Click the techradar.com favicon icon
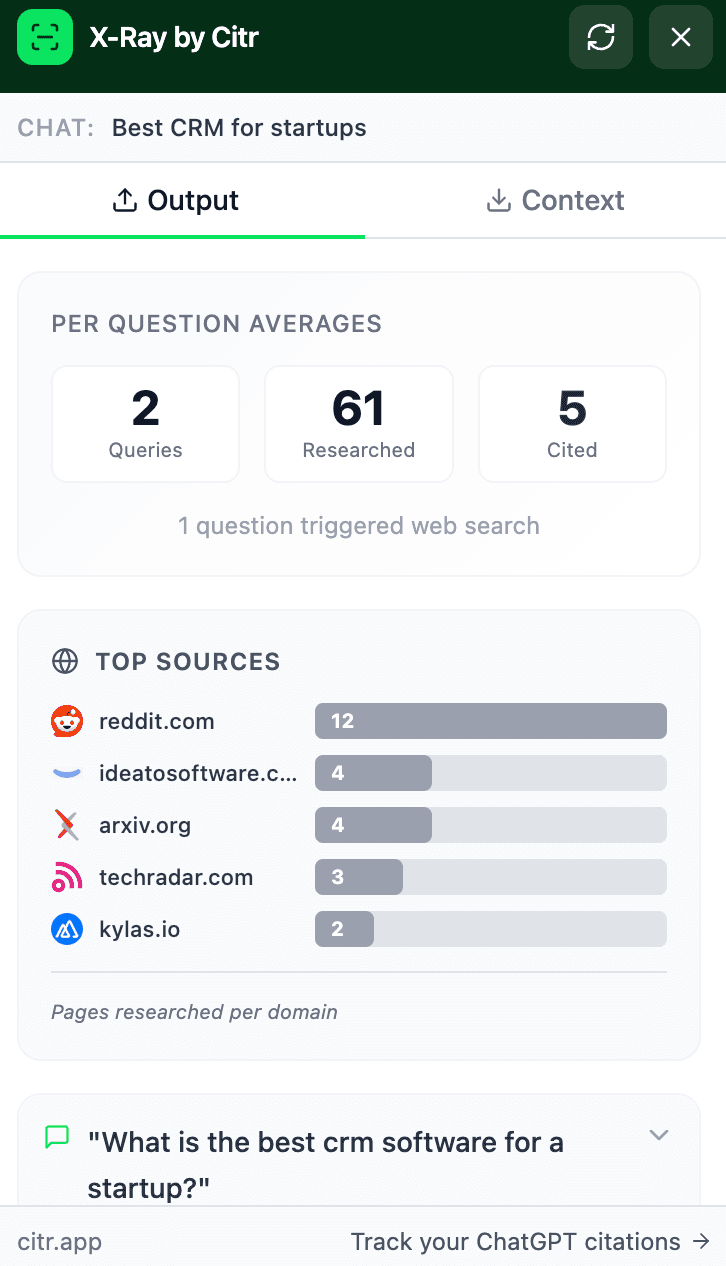This screenshot has height=1266, width=726. click(67, 877)
